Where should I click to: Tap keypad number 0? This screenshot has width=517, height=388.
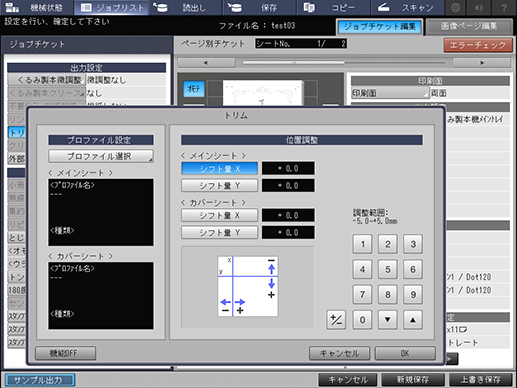362,320
